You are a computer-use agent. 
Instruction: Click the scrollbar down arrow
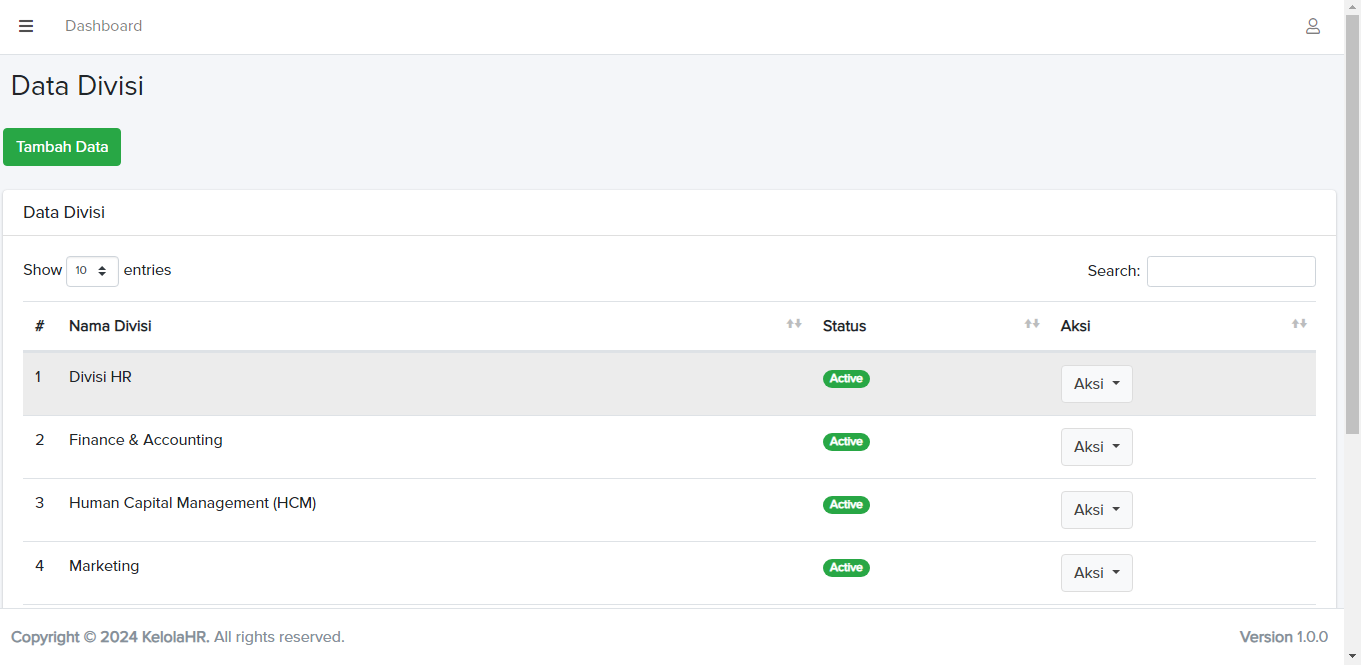point(1352,657)
